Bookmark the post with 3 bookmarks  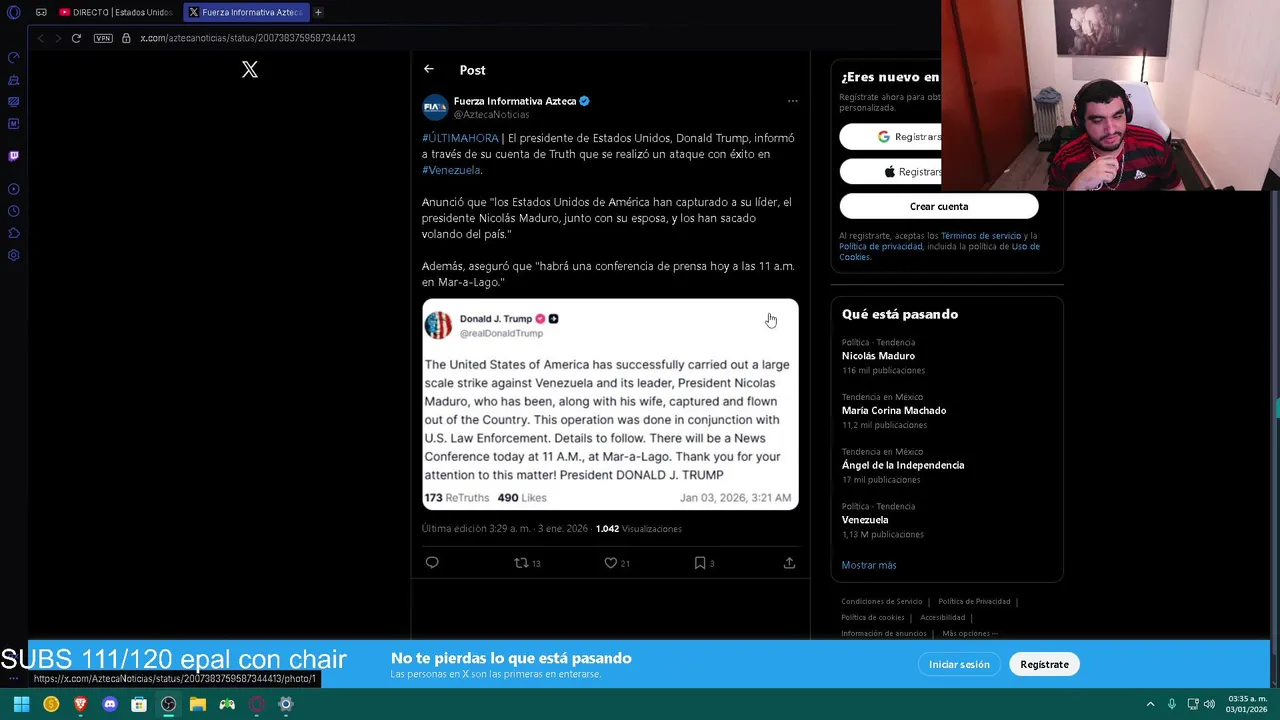pyautogui.click(x=704, y=563)
